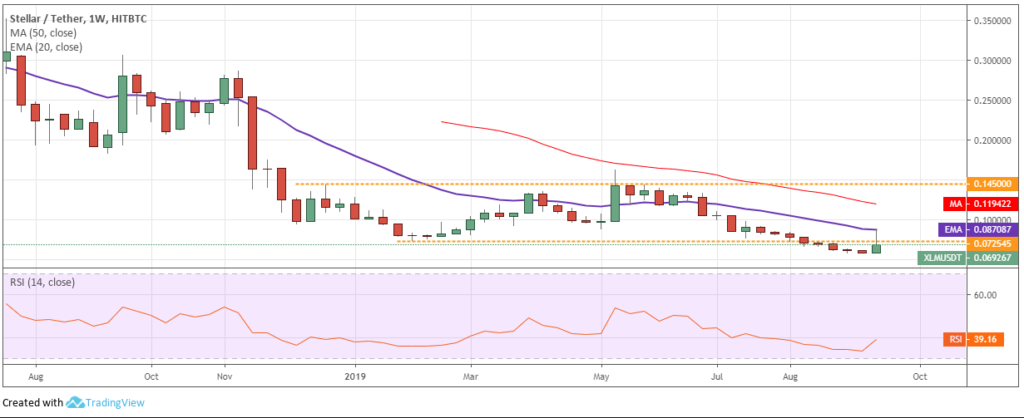Click the cloud TradingView logo icon
Screen dimensions: 1024x418
[x=75, y=403]
